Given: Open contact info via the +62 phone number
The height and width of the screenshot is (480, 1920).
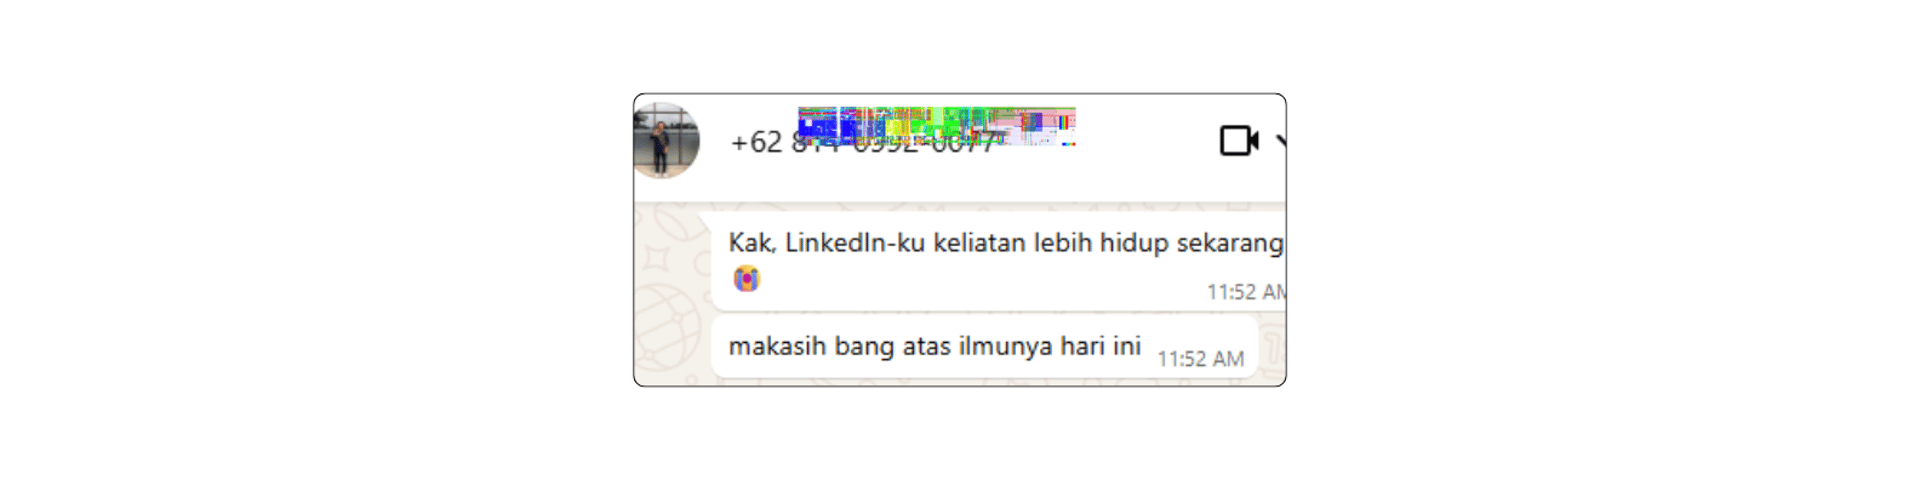Looking at the screenshot, I should [863, 143].
